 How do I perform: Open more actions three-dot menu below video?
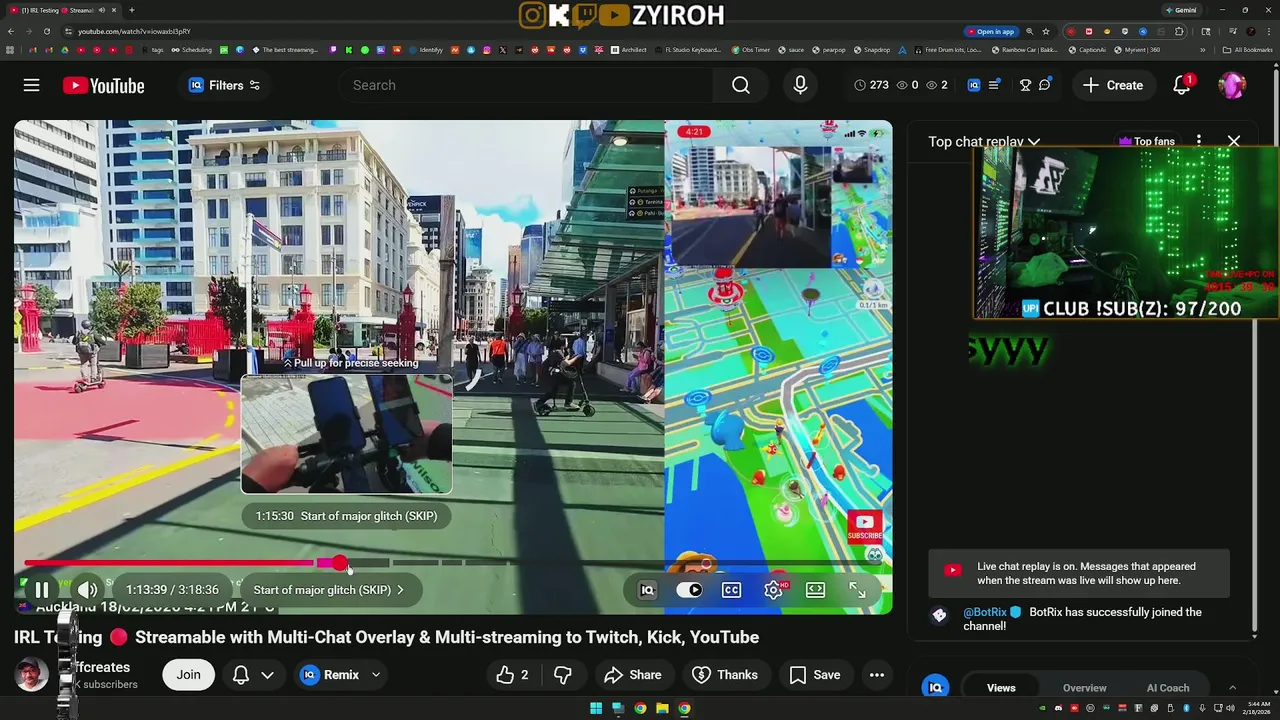click(x=877, y=675)
